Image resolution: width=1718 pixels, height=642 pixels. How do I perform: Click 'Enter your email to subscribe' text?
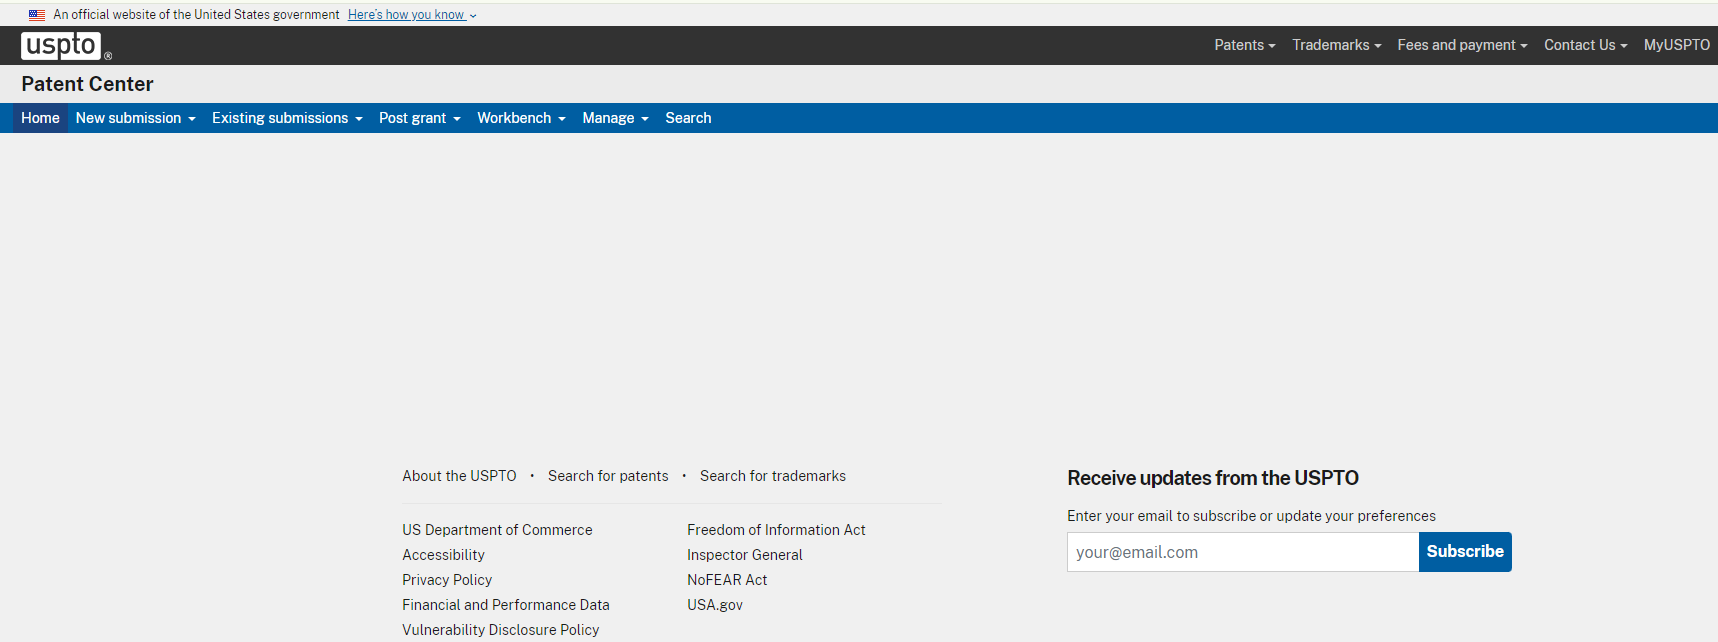click(x=1251, y=516)
